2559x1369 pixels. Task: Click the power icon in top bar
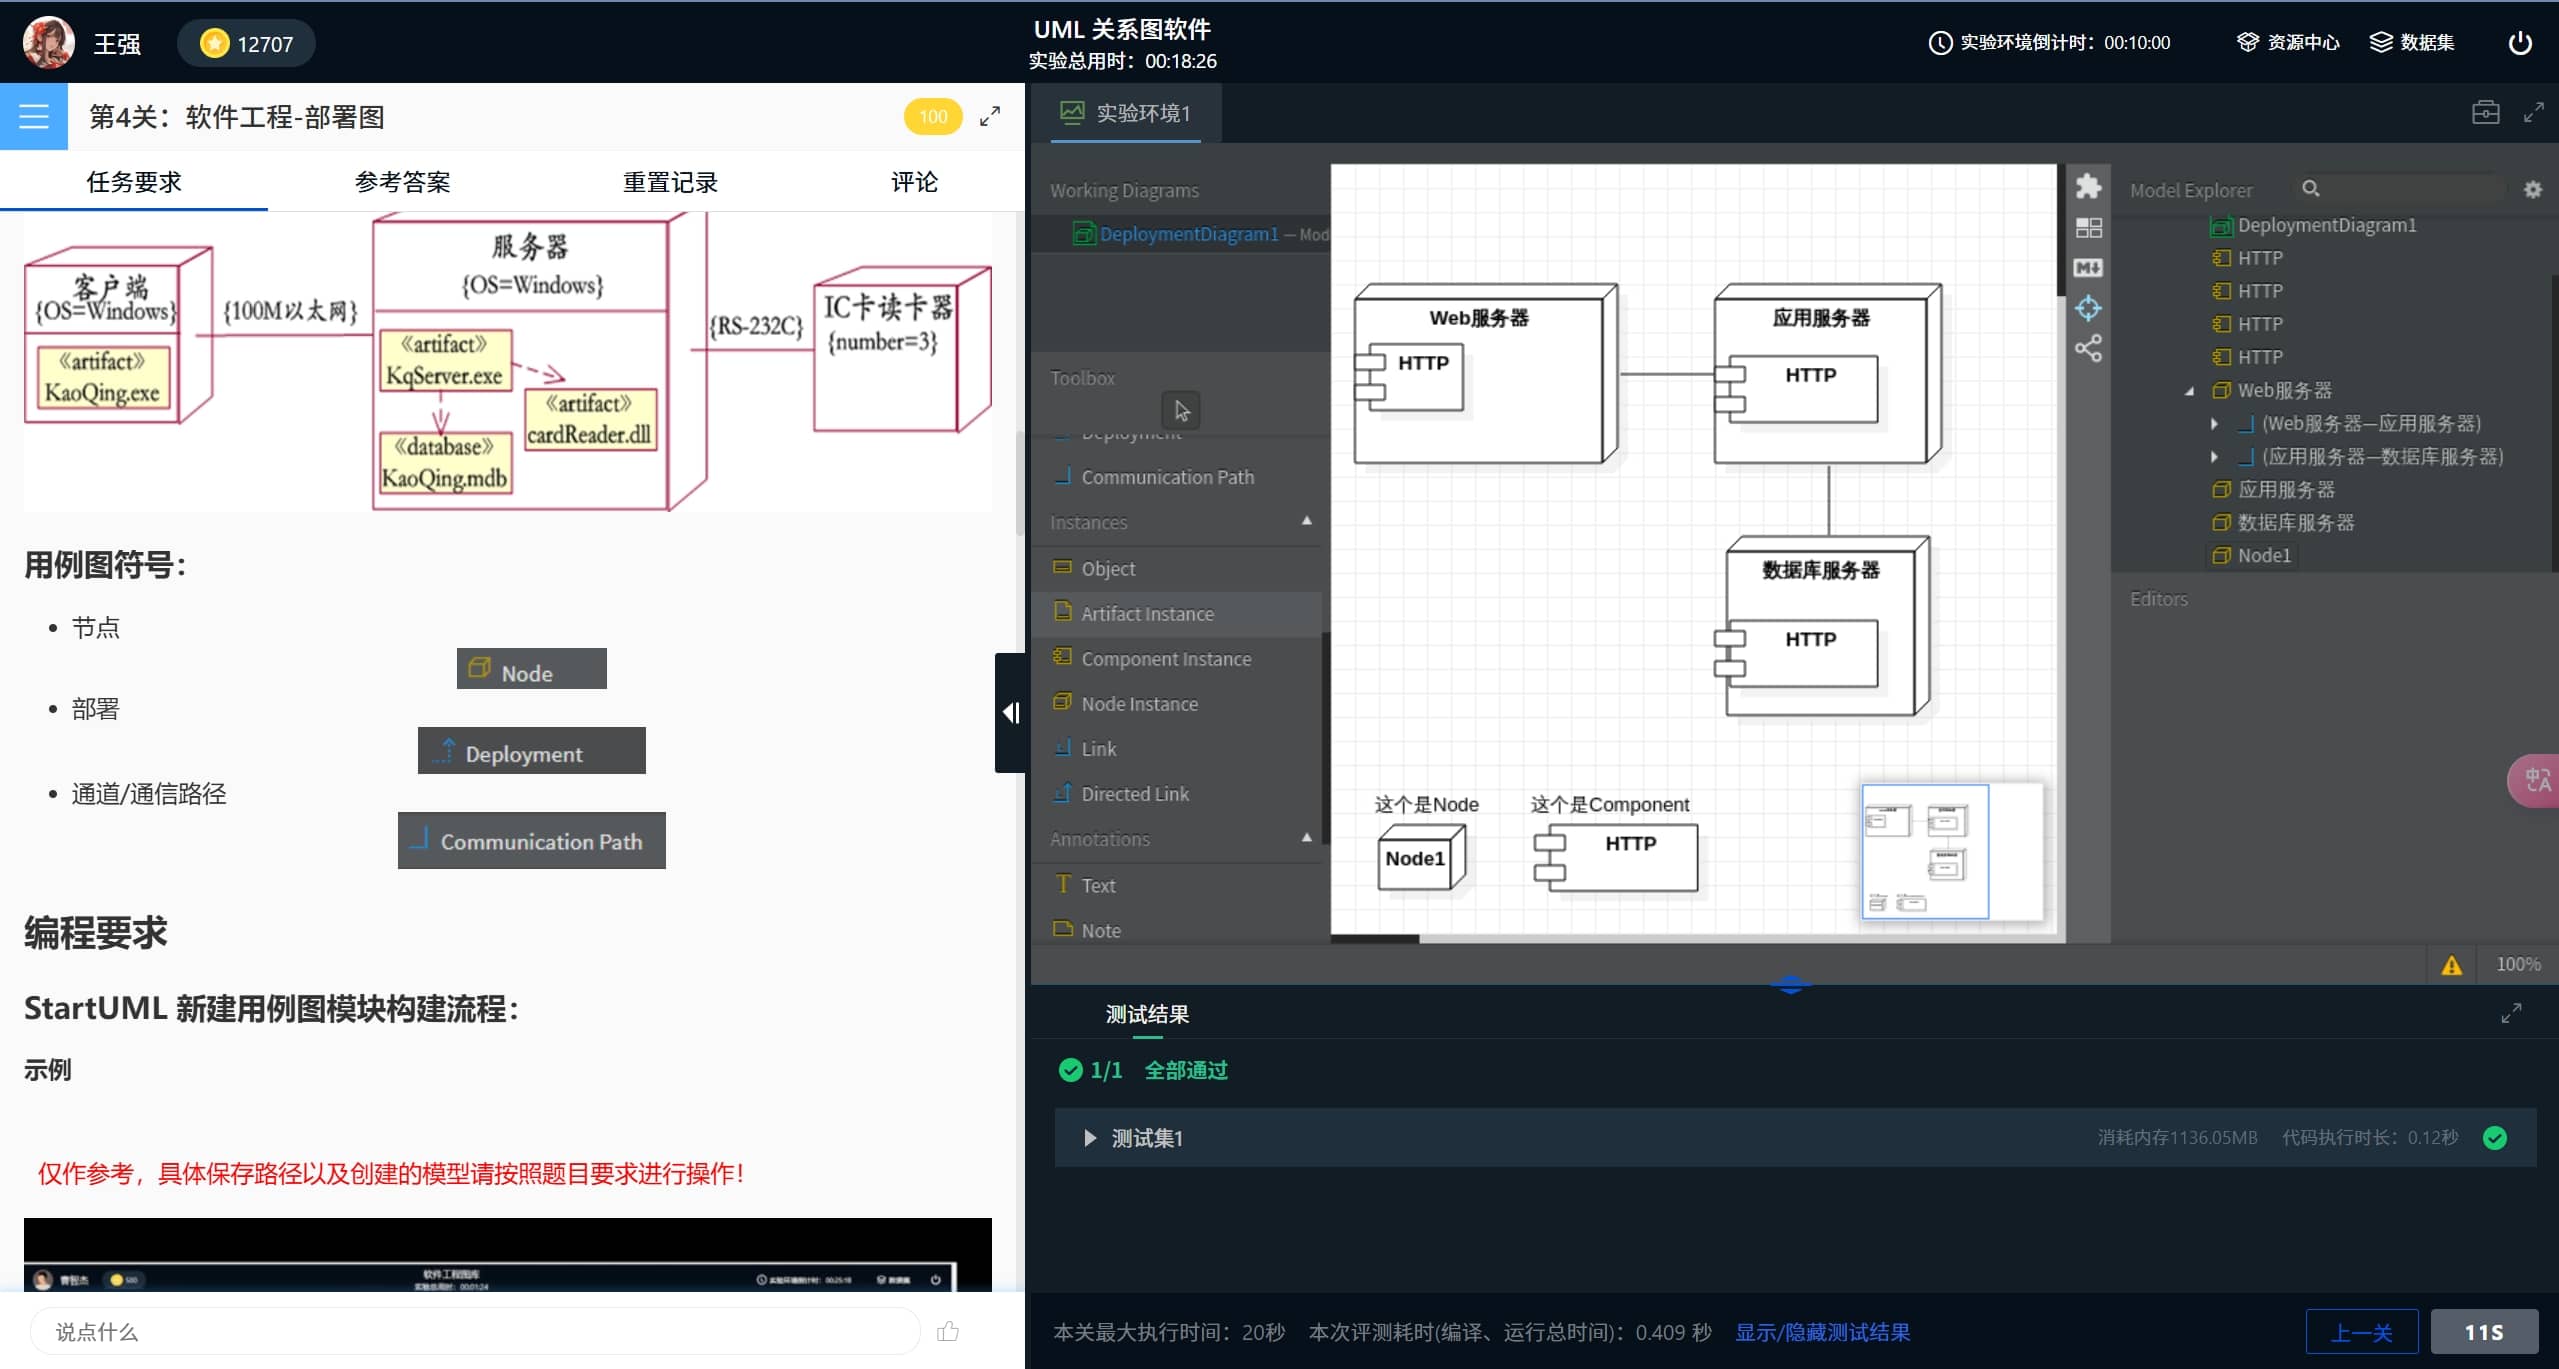pos(2520,42)
